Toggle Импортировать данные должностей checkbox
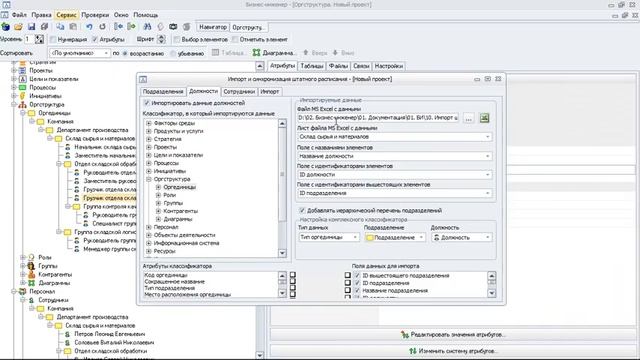Viewport: 640px width, 360px height. click(147, 103)
